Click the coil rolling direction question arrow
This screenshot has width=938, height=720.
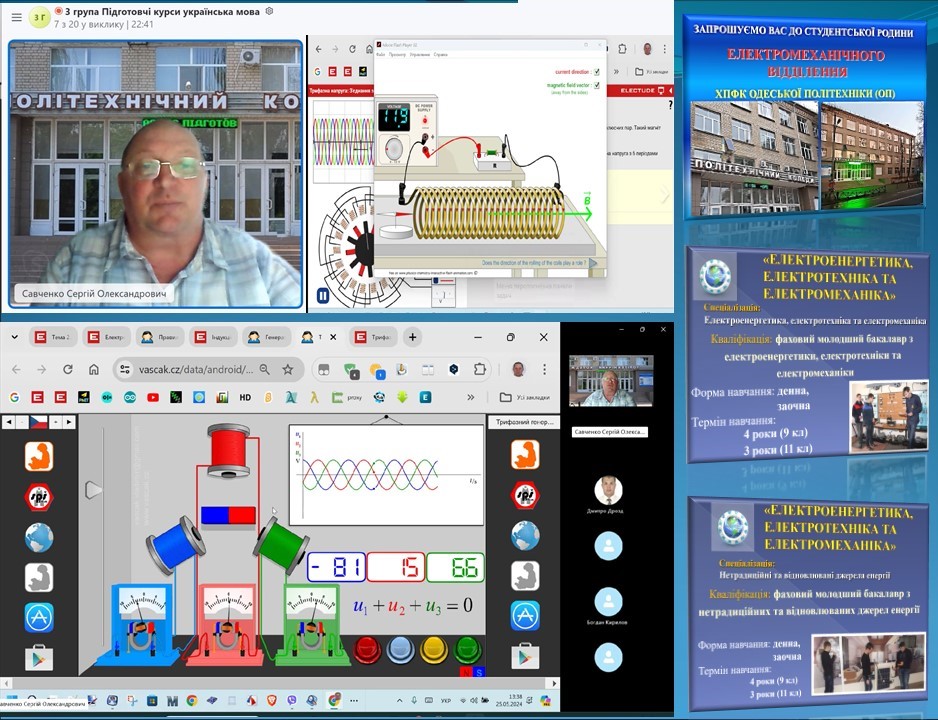593,263
